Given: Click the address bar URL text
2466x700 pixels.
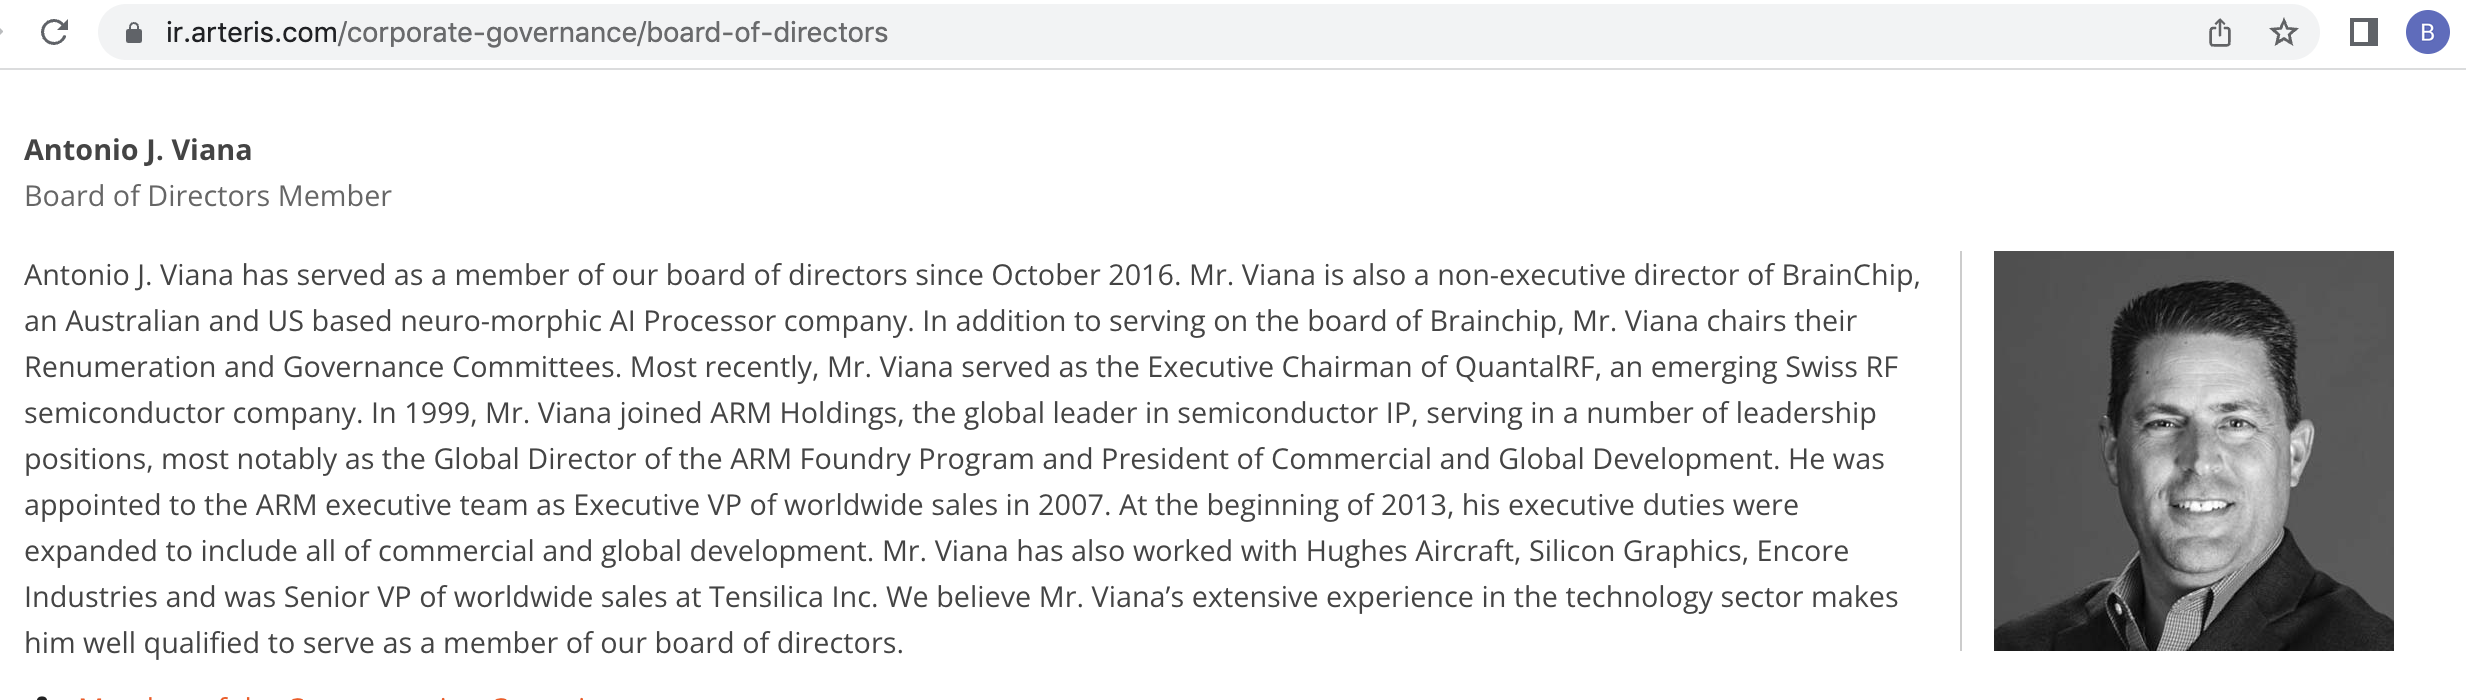Looking at the screenshot, I should (527, 33).
